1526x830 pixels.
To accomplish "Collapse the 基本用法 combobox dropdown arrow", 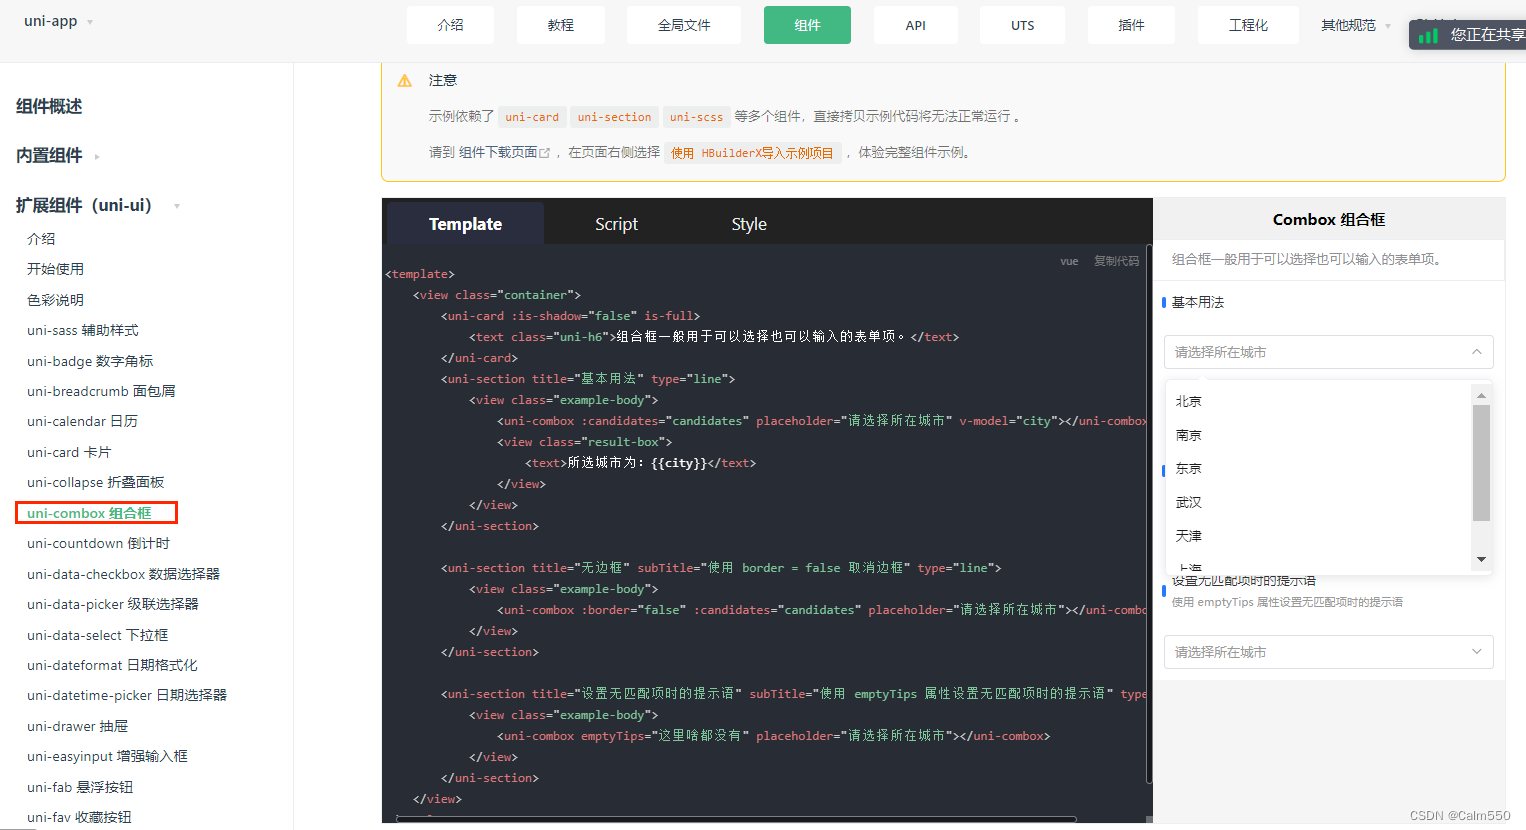I will coord(1477,352).
